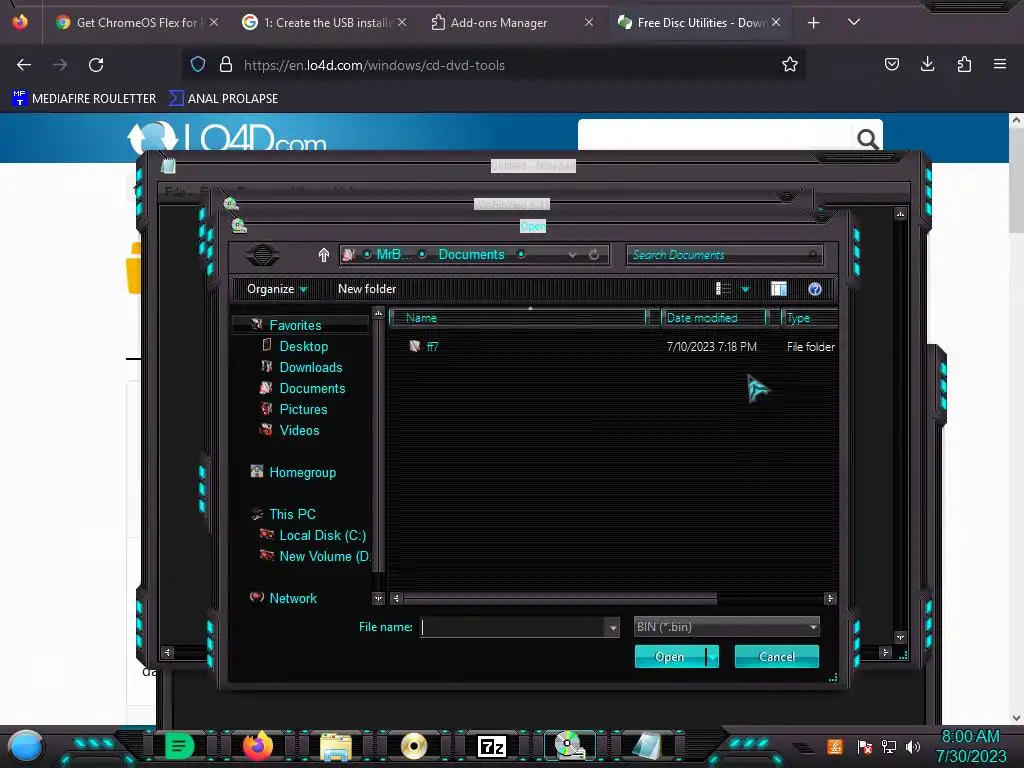Switch to Get ChromeOS Flex browser tab
Image resolution: width=1024 pixels, height=768 pixels.
pos(137,22)
